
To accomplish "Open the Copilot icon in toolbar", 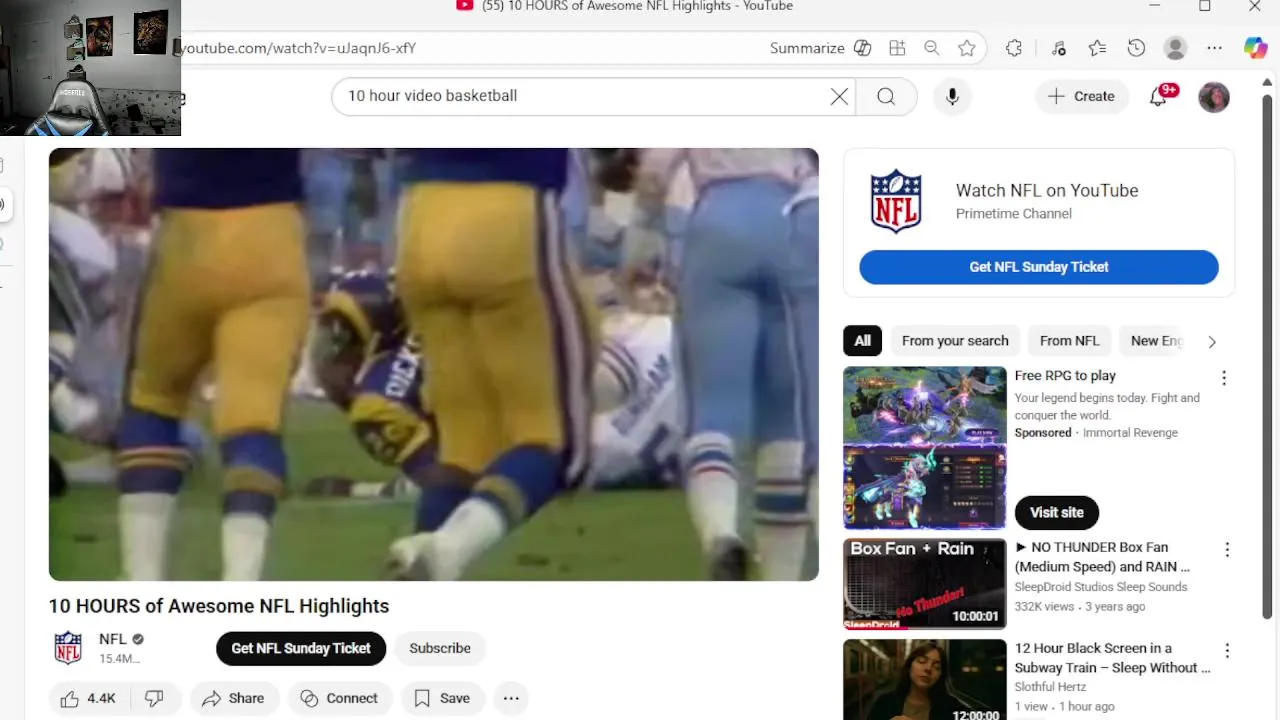I will (x=1255, y=48).
